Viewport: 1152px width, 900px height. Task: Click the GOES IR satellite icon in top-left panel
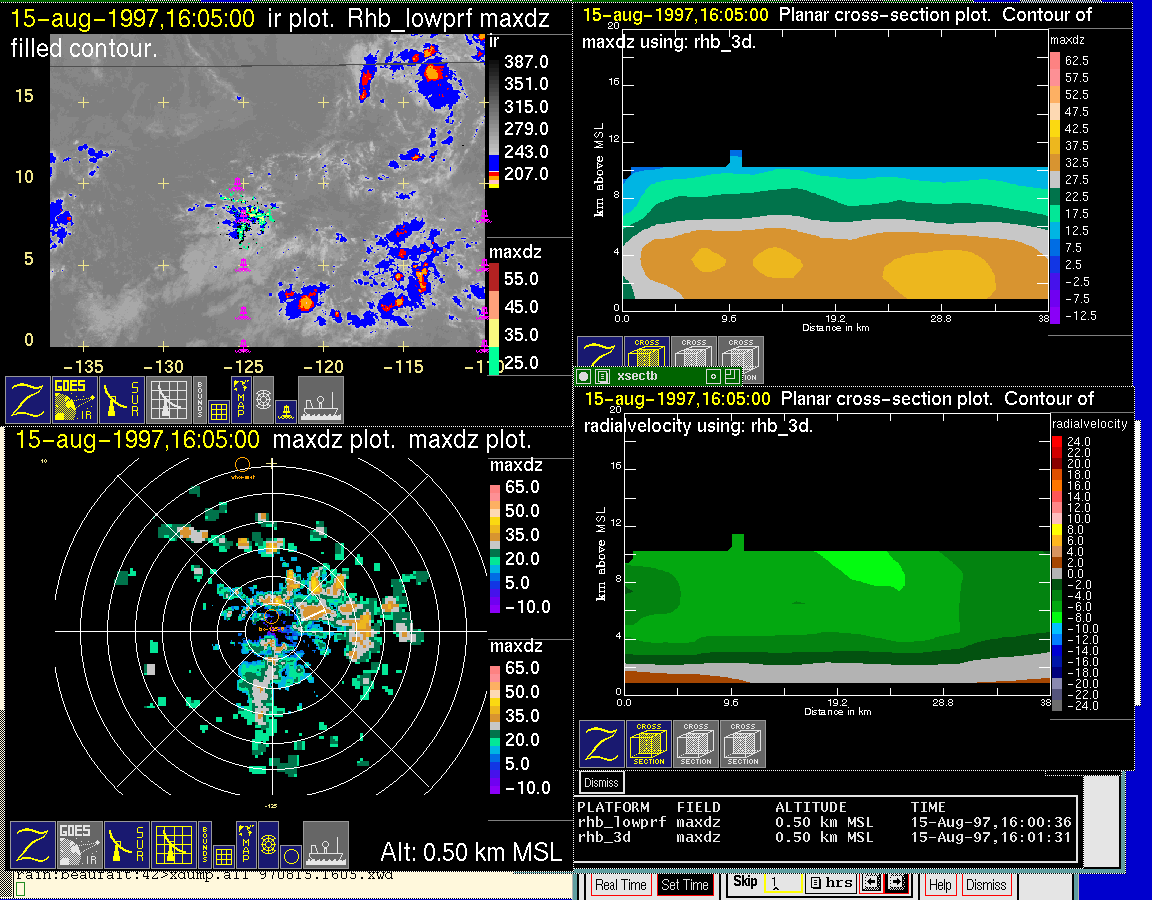75,399
